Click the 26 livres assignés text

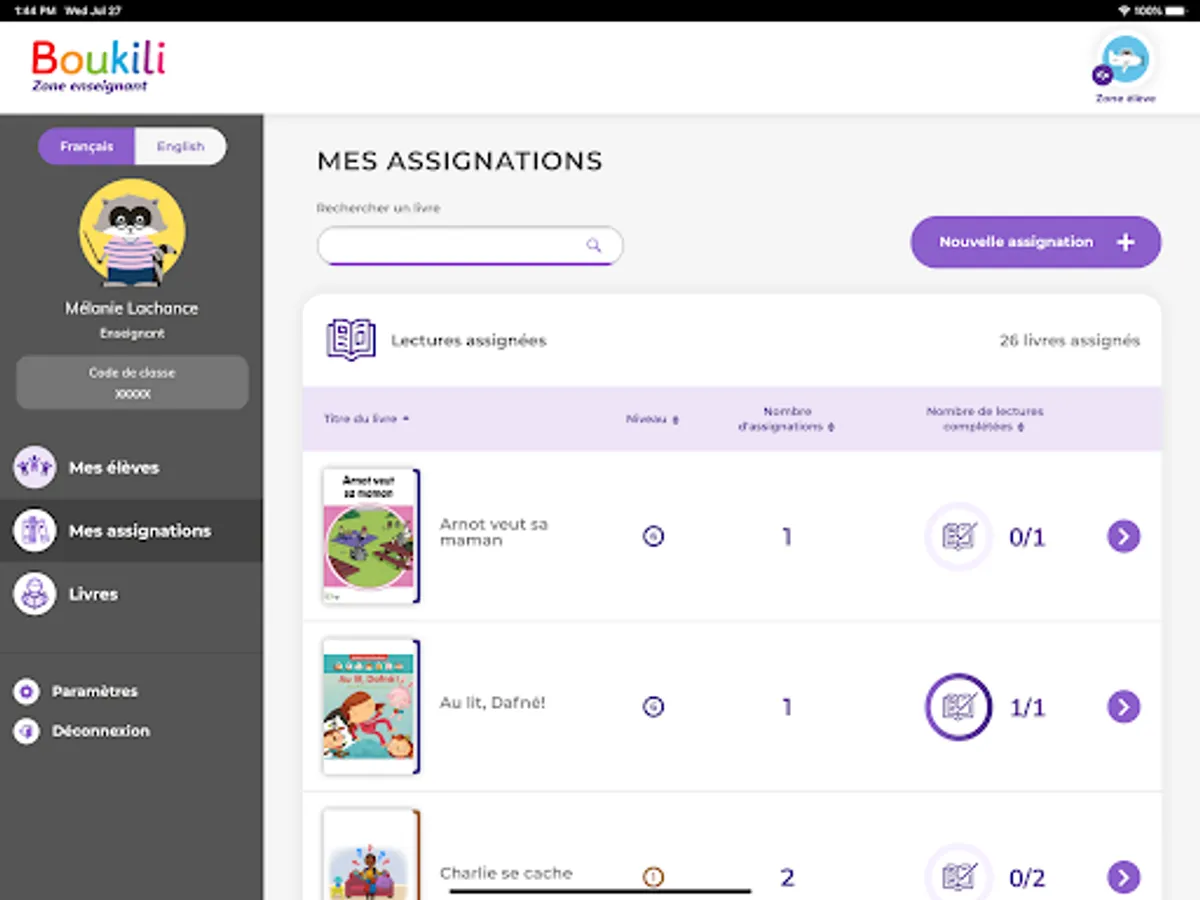pos(1069,341)
